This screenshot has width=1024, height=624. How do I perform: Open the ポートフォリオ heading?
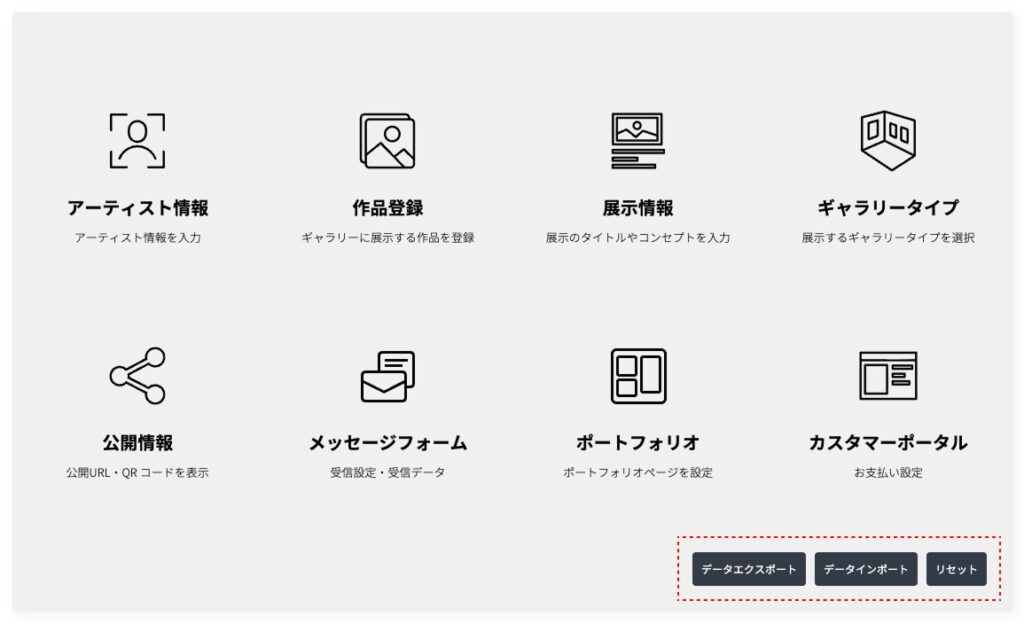(637, 443)
